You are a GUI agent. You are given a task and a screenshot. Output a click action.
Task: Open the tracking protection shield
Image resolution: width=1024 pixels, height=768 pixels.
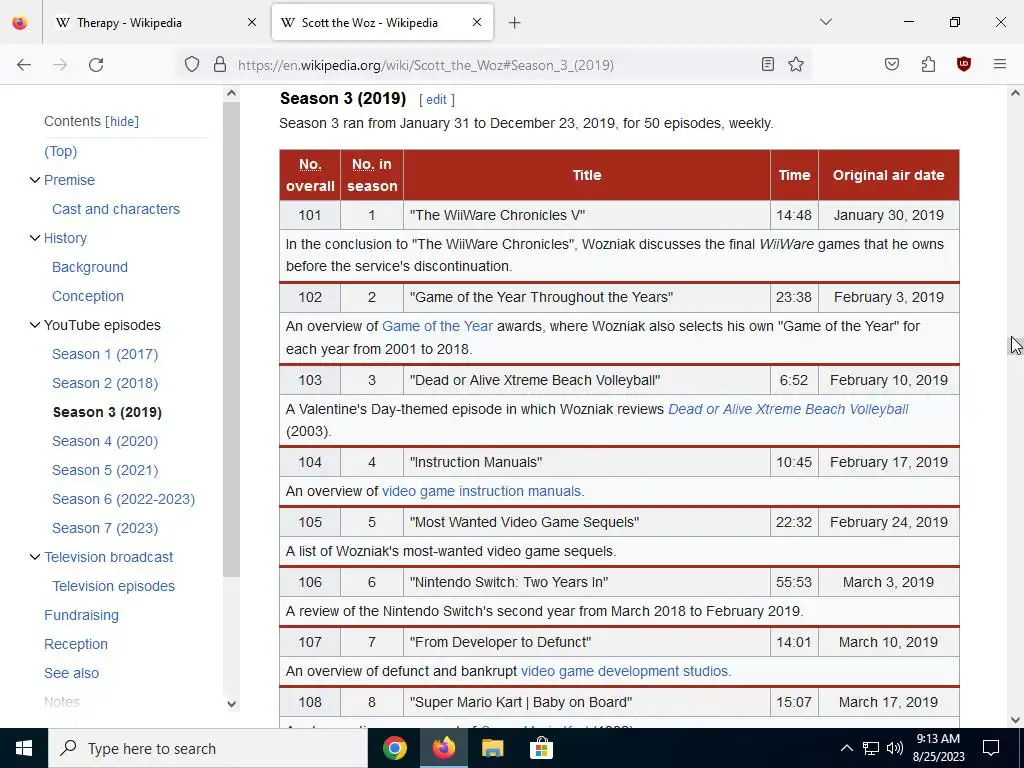coord(191,65)
